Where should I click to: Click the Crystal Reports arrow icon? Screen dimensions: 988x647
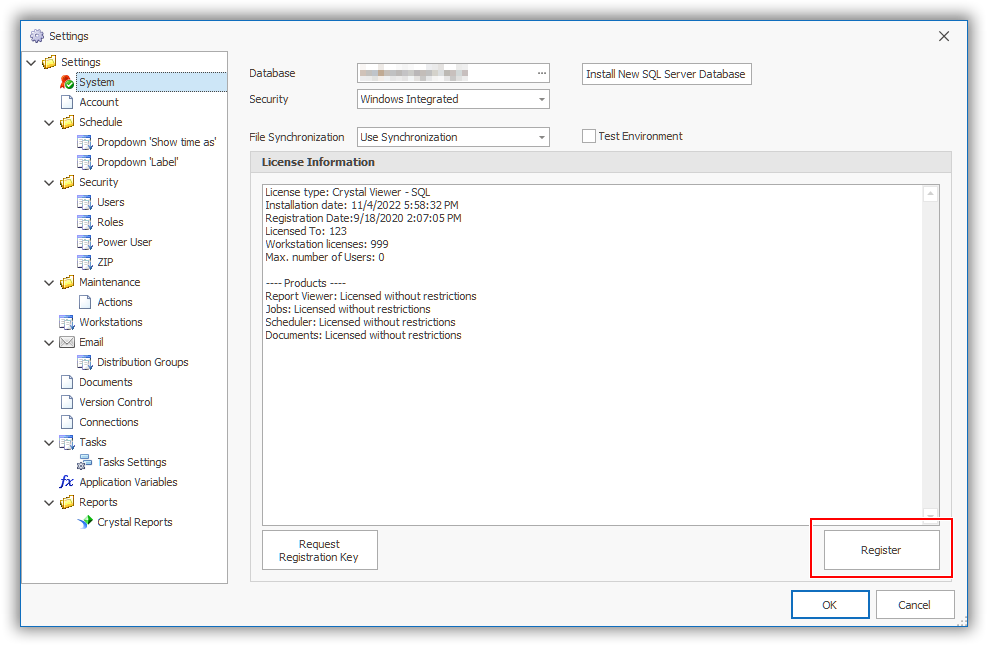point(85,522)
